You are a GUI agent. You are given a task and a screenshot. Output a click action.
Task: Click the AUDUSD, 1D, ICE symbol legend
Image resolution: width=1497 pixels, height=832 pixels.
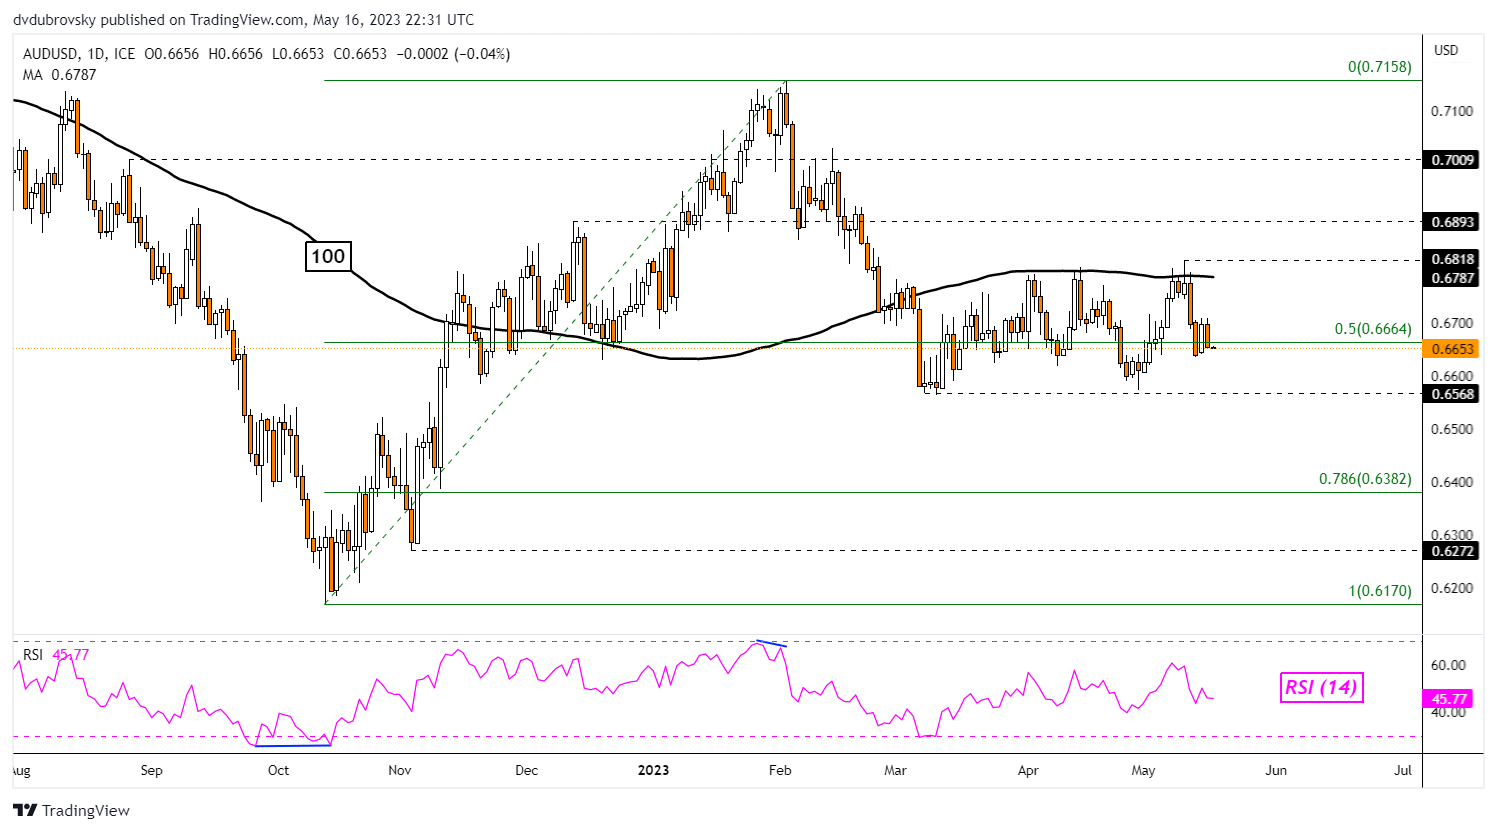(79, 54)
